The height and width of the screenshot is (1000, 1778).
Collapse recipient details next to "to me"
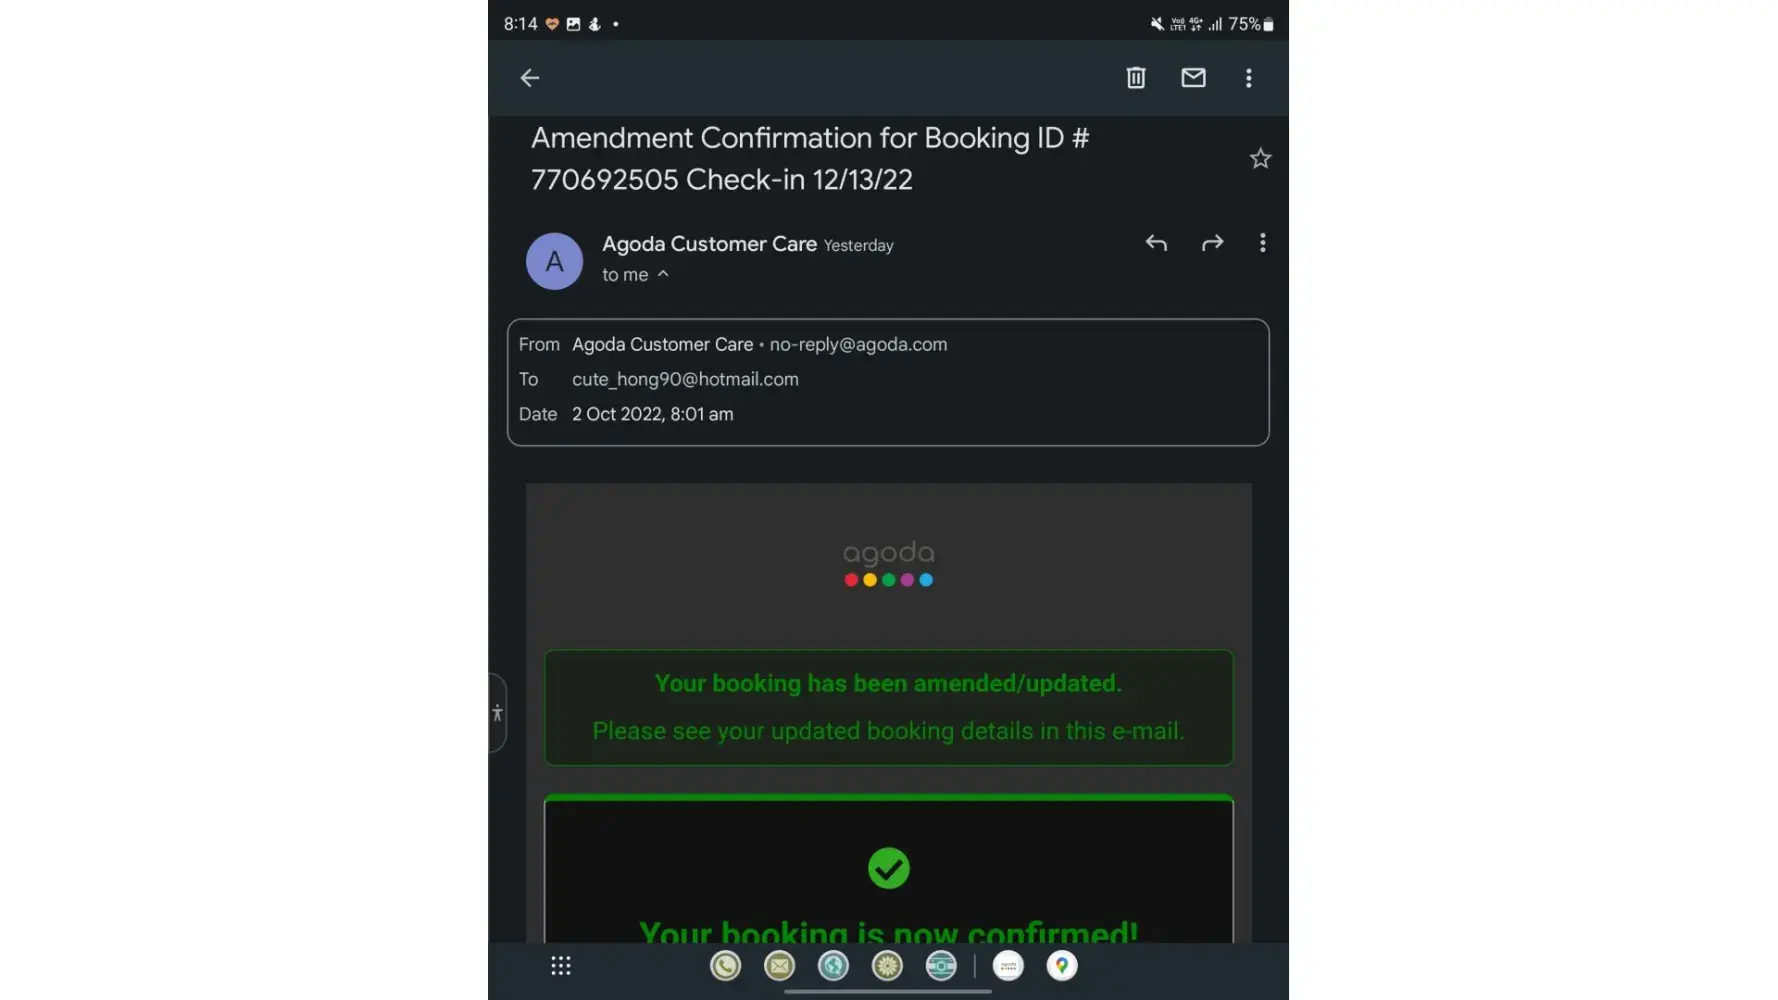click(x=663, y=274)
